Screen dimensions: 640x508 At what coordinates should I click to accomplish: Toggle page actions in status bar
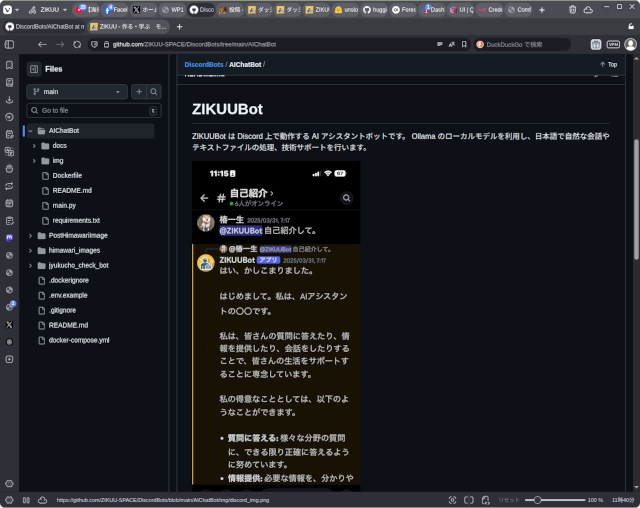coord(485,500)
